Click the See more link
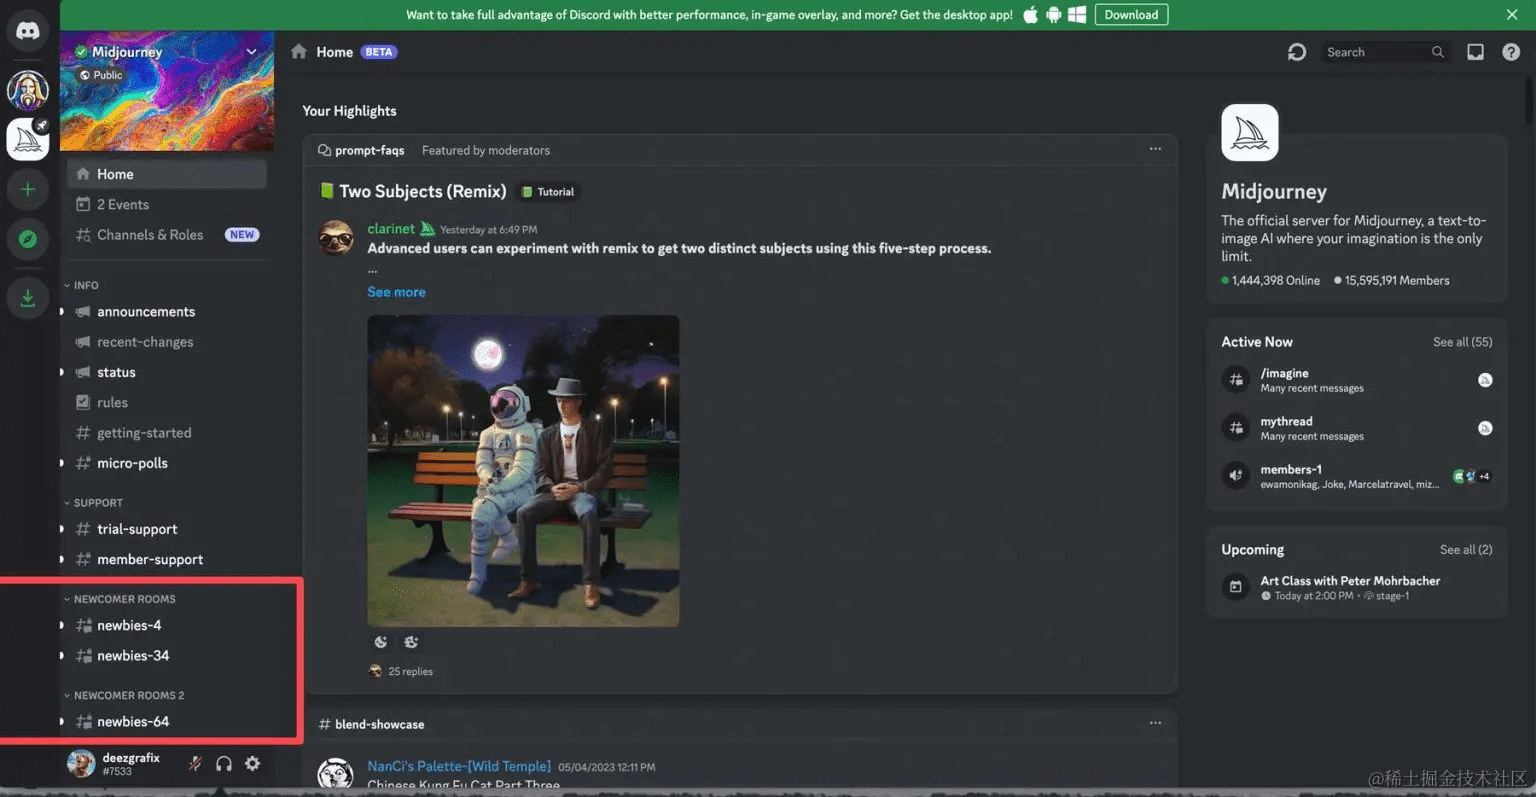This screenshot has width=1536, height=797. click(396, 292)
